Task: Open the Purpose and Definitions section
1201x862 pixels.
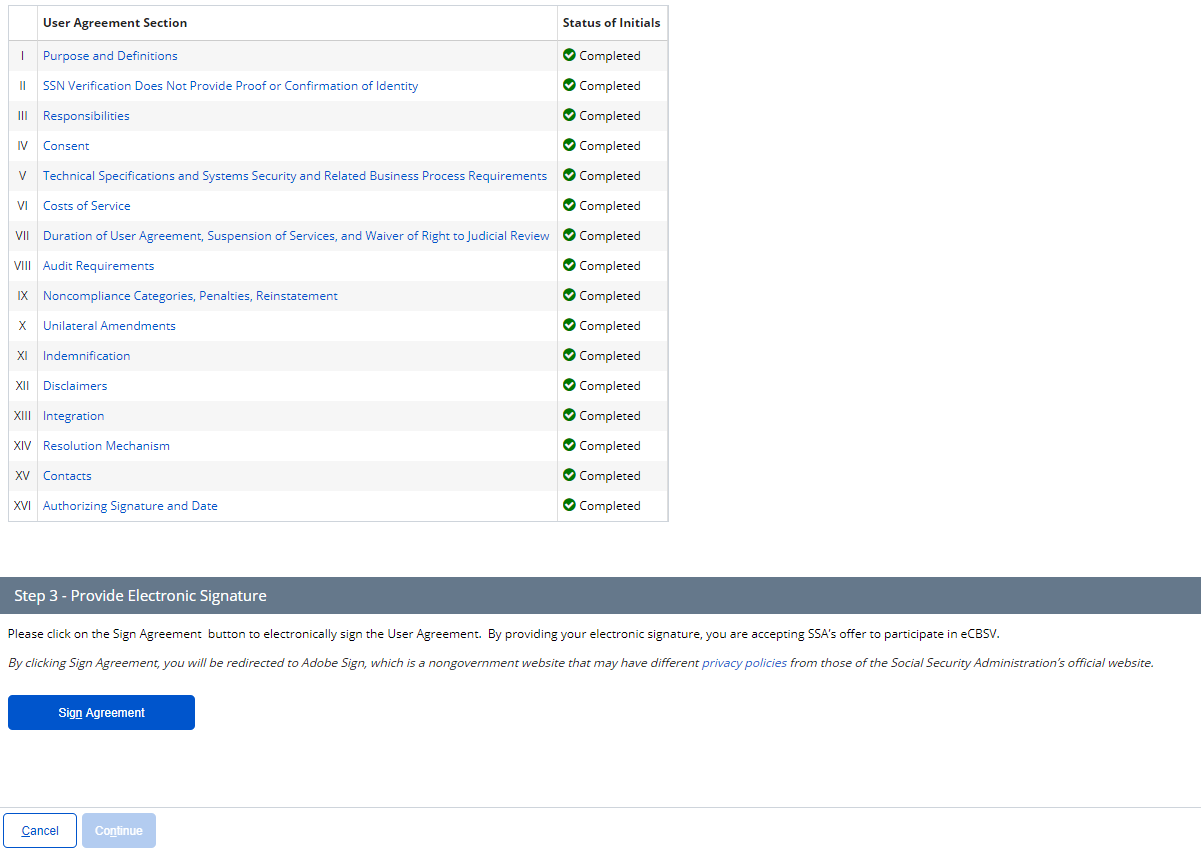Action: (x=110, y=56)
